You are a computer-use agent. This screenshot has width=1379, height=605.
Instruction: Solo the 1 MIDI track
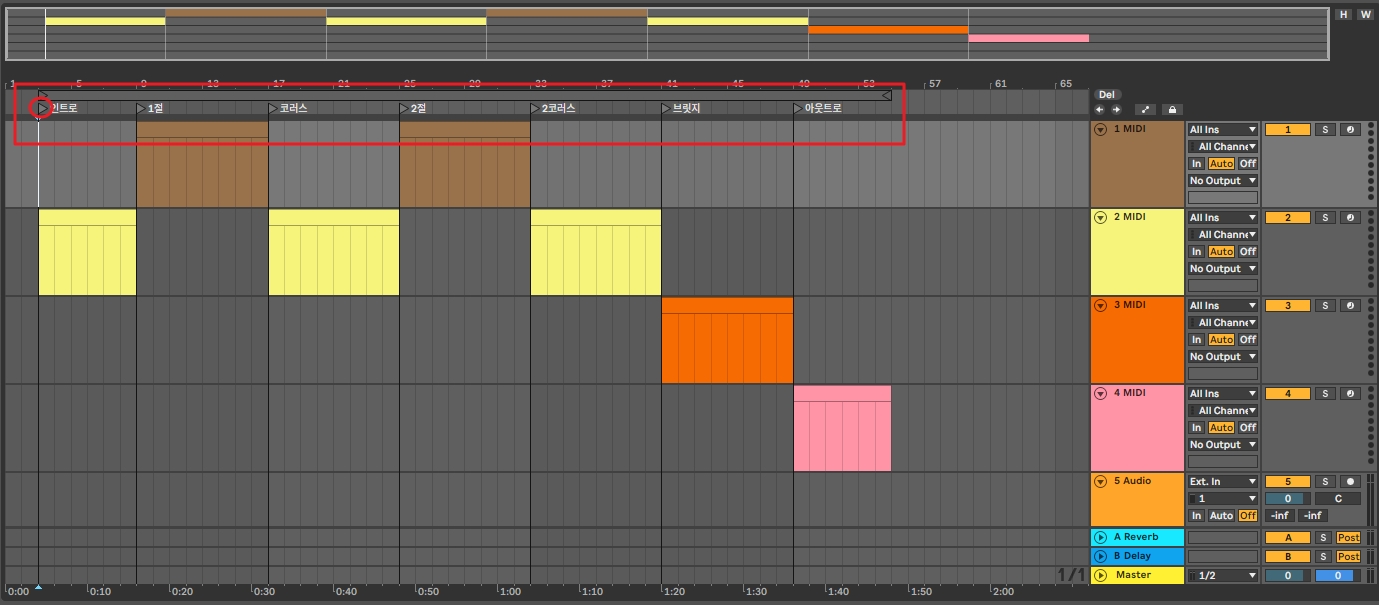point(1324,130)
